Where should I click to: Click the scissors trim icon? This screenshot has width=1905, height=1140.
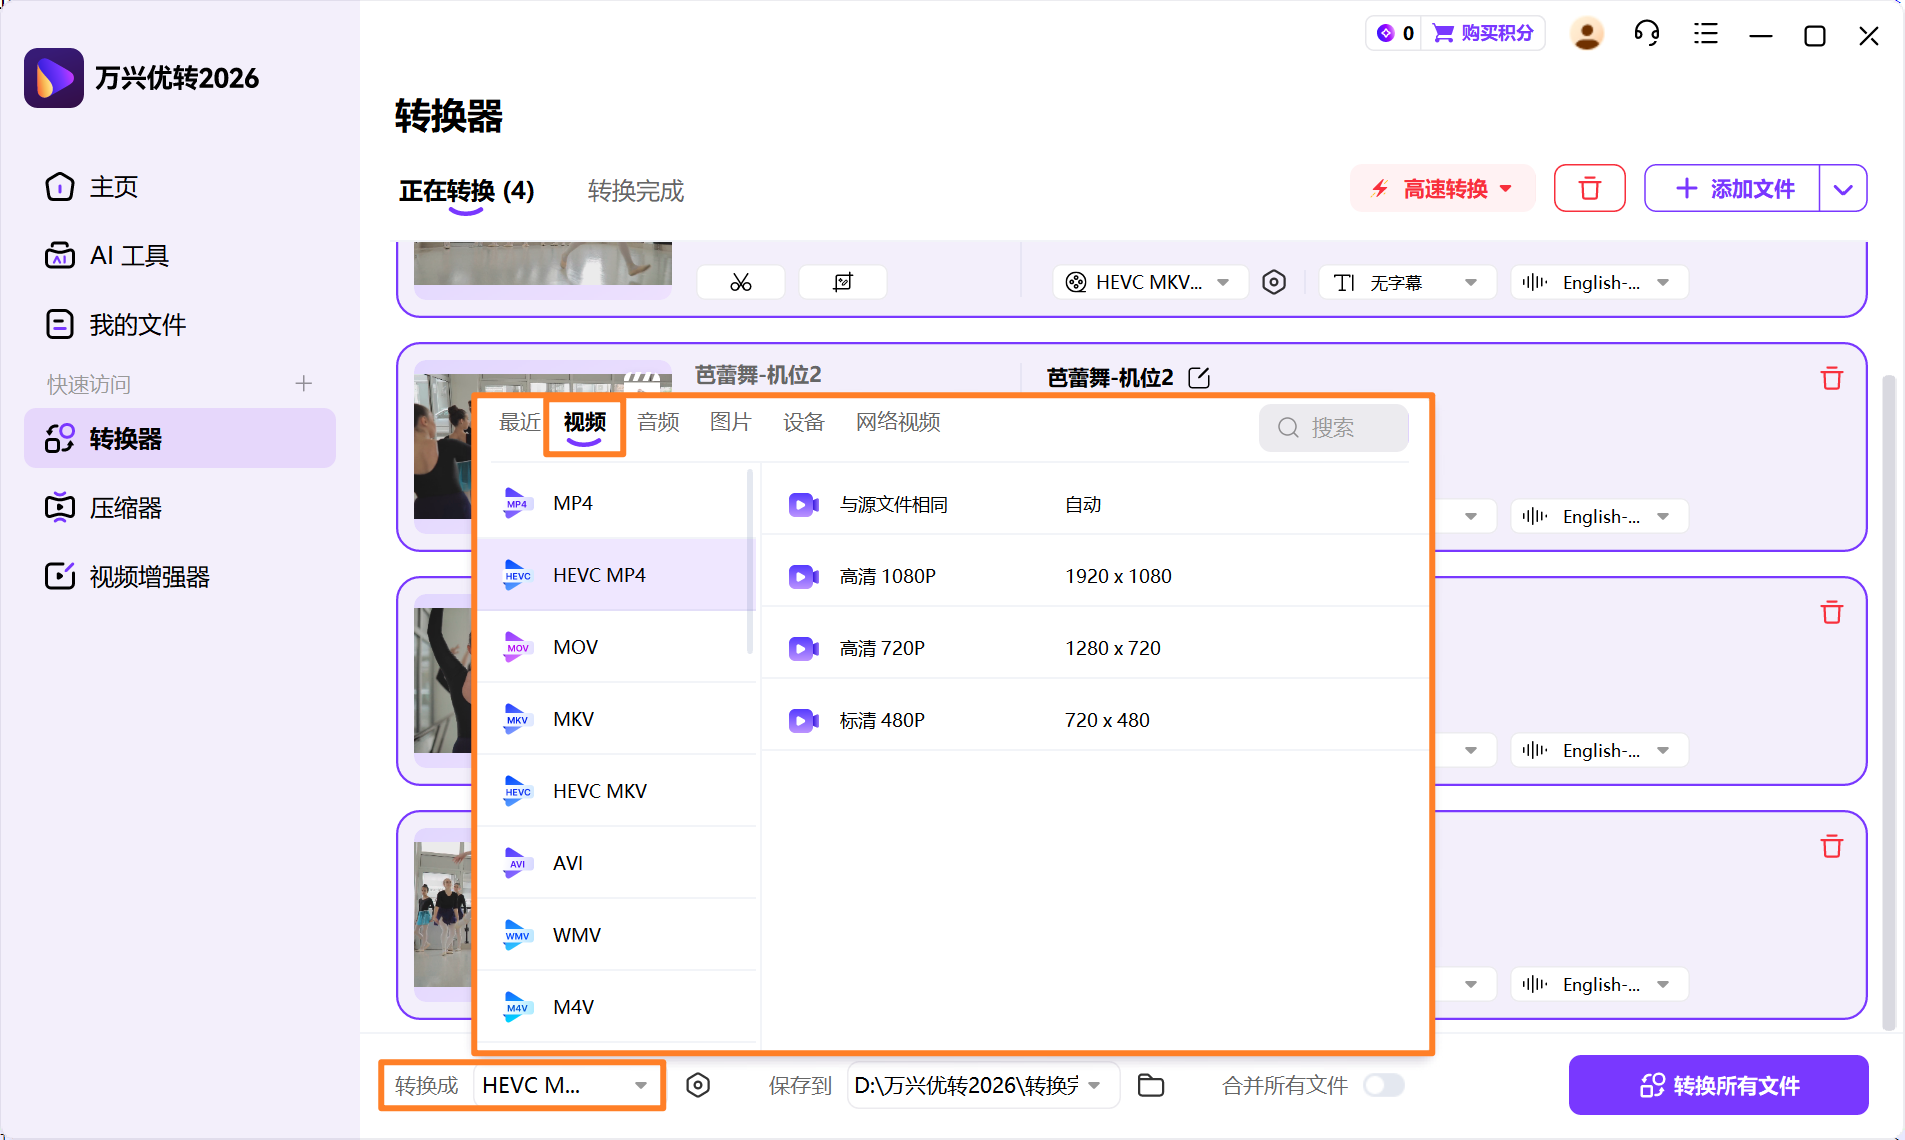tap(740, 283)
